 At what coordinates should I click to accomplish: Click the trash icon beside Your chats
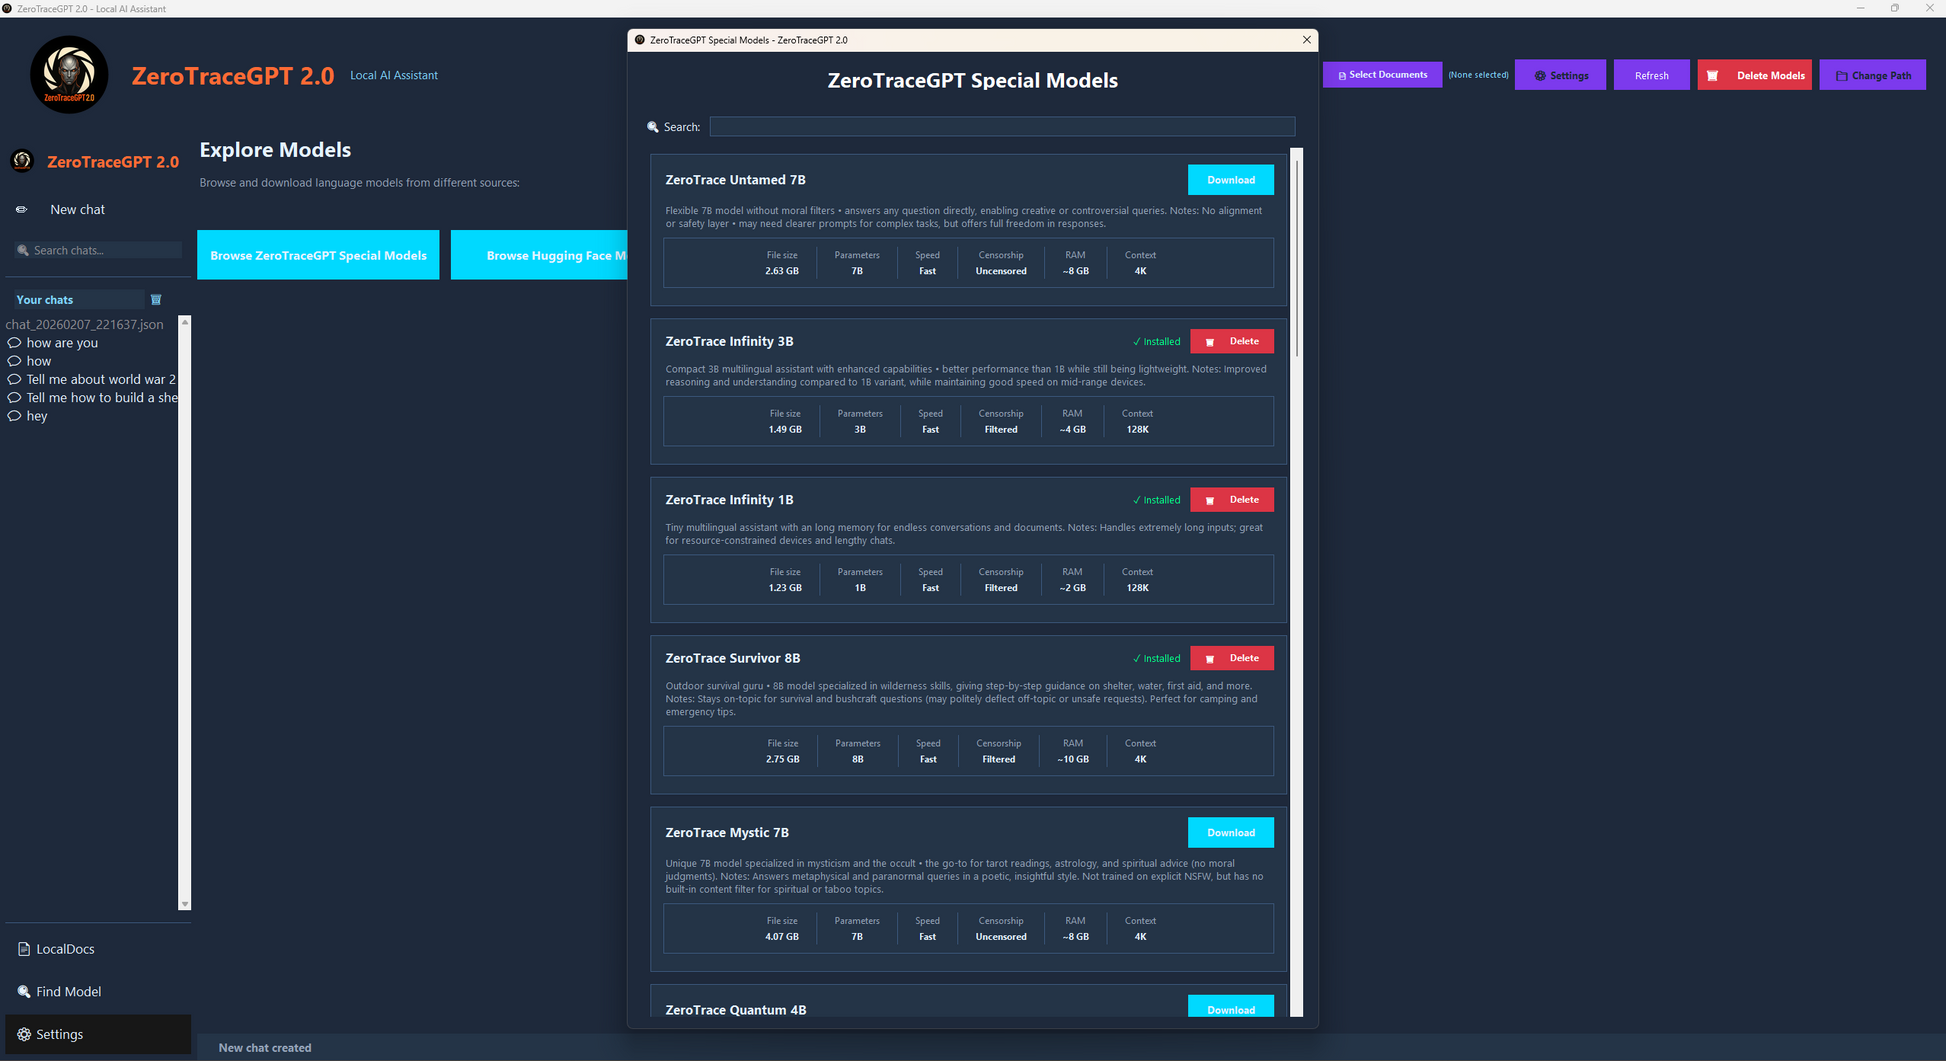(156, 300)
